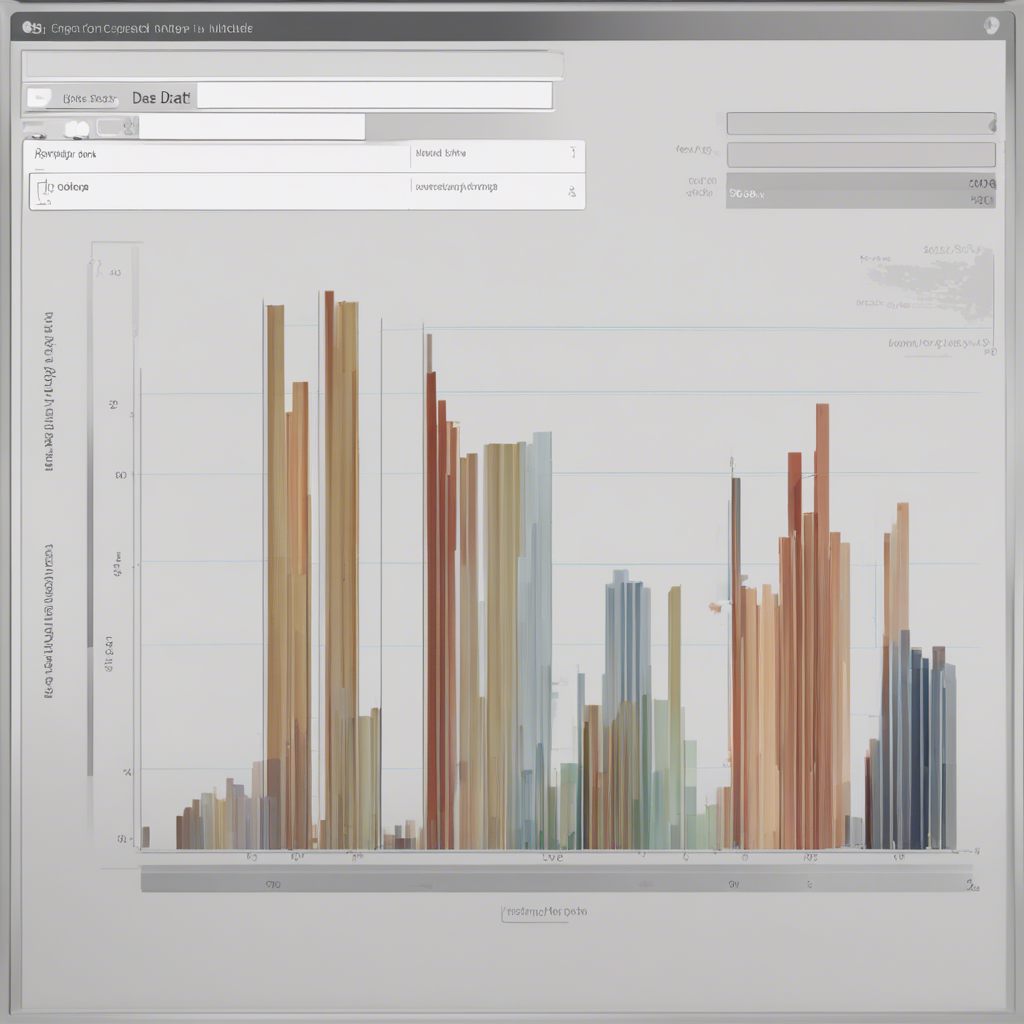The width and height of the screenshot is (1024, 1024).
Task: Click the short input field in the second toolbar row
Action: coord(251,127)
